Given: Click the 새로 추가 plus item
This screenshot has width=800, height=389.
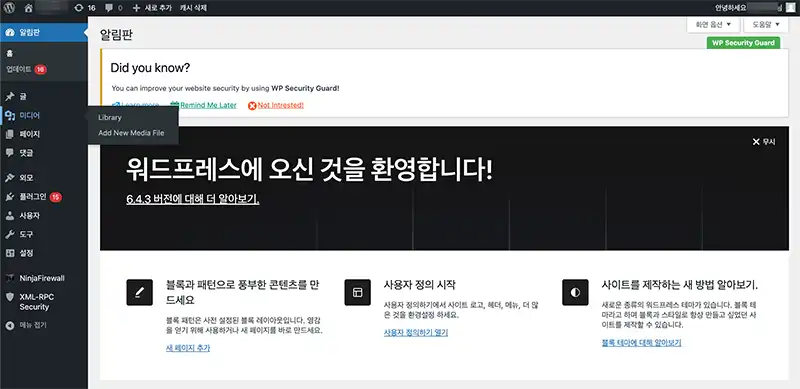Looking at the screenshot, I should coord(152,8).
